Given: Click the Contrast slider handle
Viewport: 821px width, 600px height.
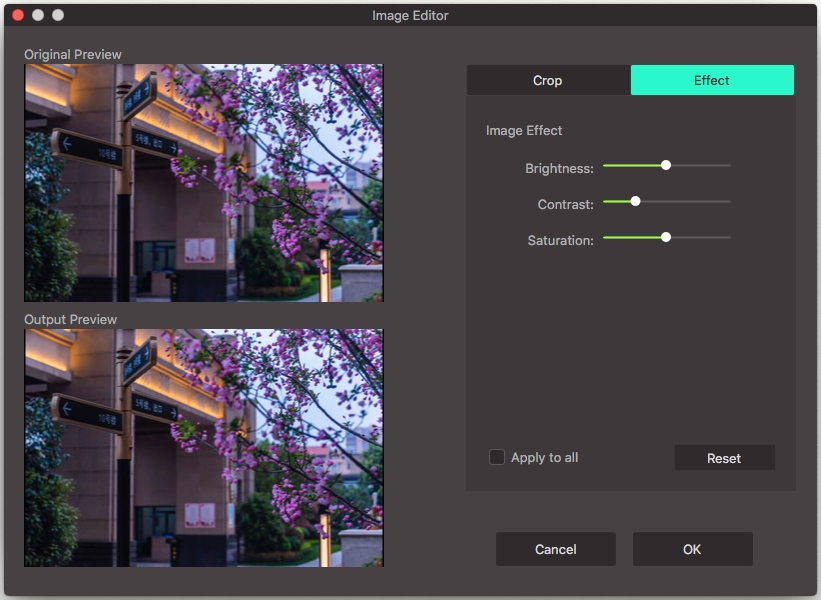Looking at the screenshot, I should 635,201.
